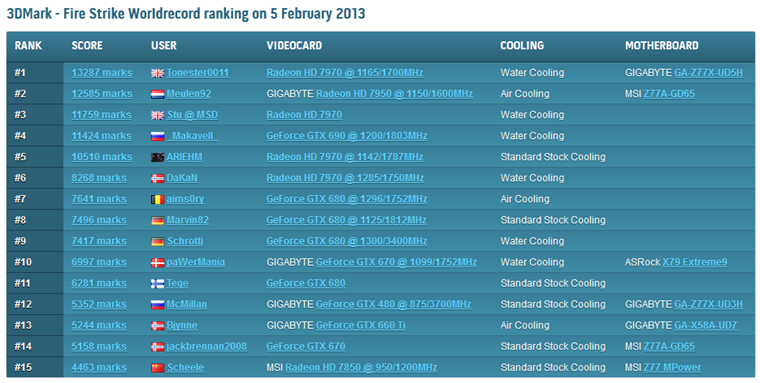Open Radeon HD 7970 @ 1142/1787MHz link
The width and height of the screenshot is (760, 383).
click(345, 157)
